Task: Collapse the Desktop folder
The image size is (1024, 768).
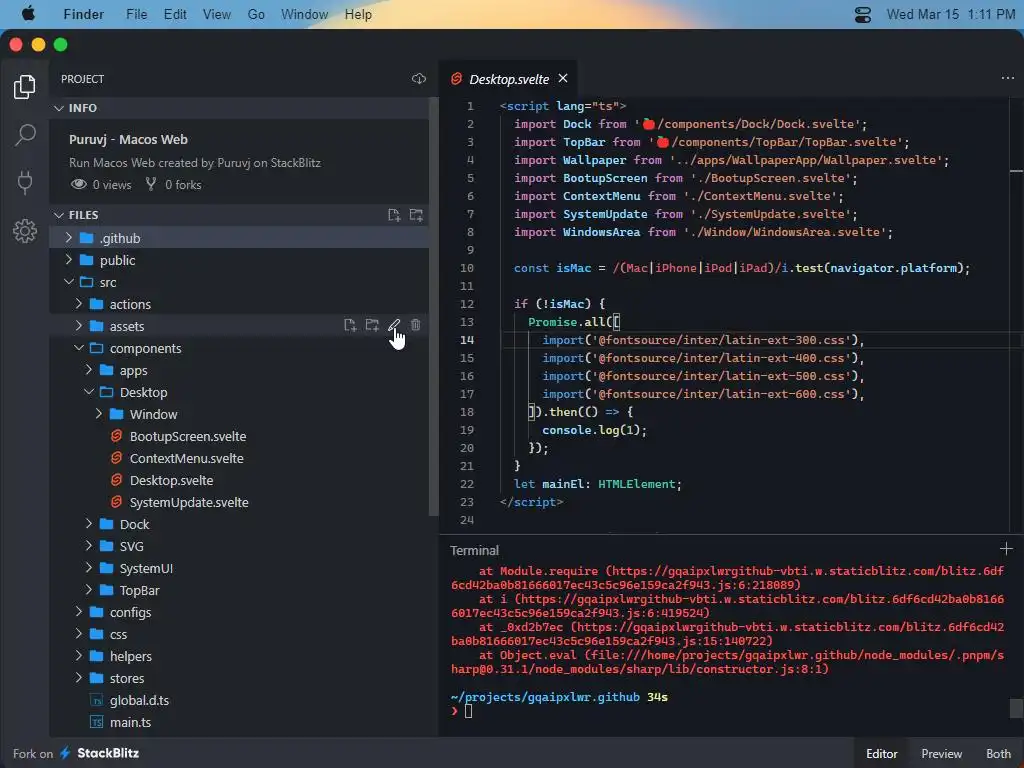Action: click(x=89, y=392)
